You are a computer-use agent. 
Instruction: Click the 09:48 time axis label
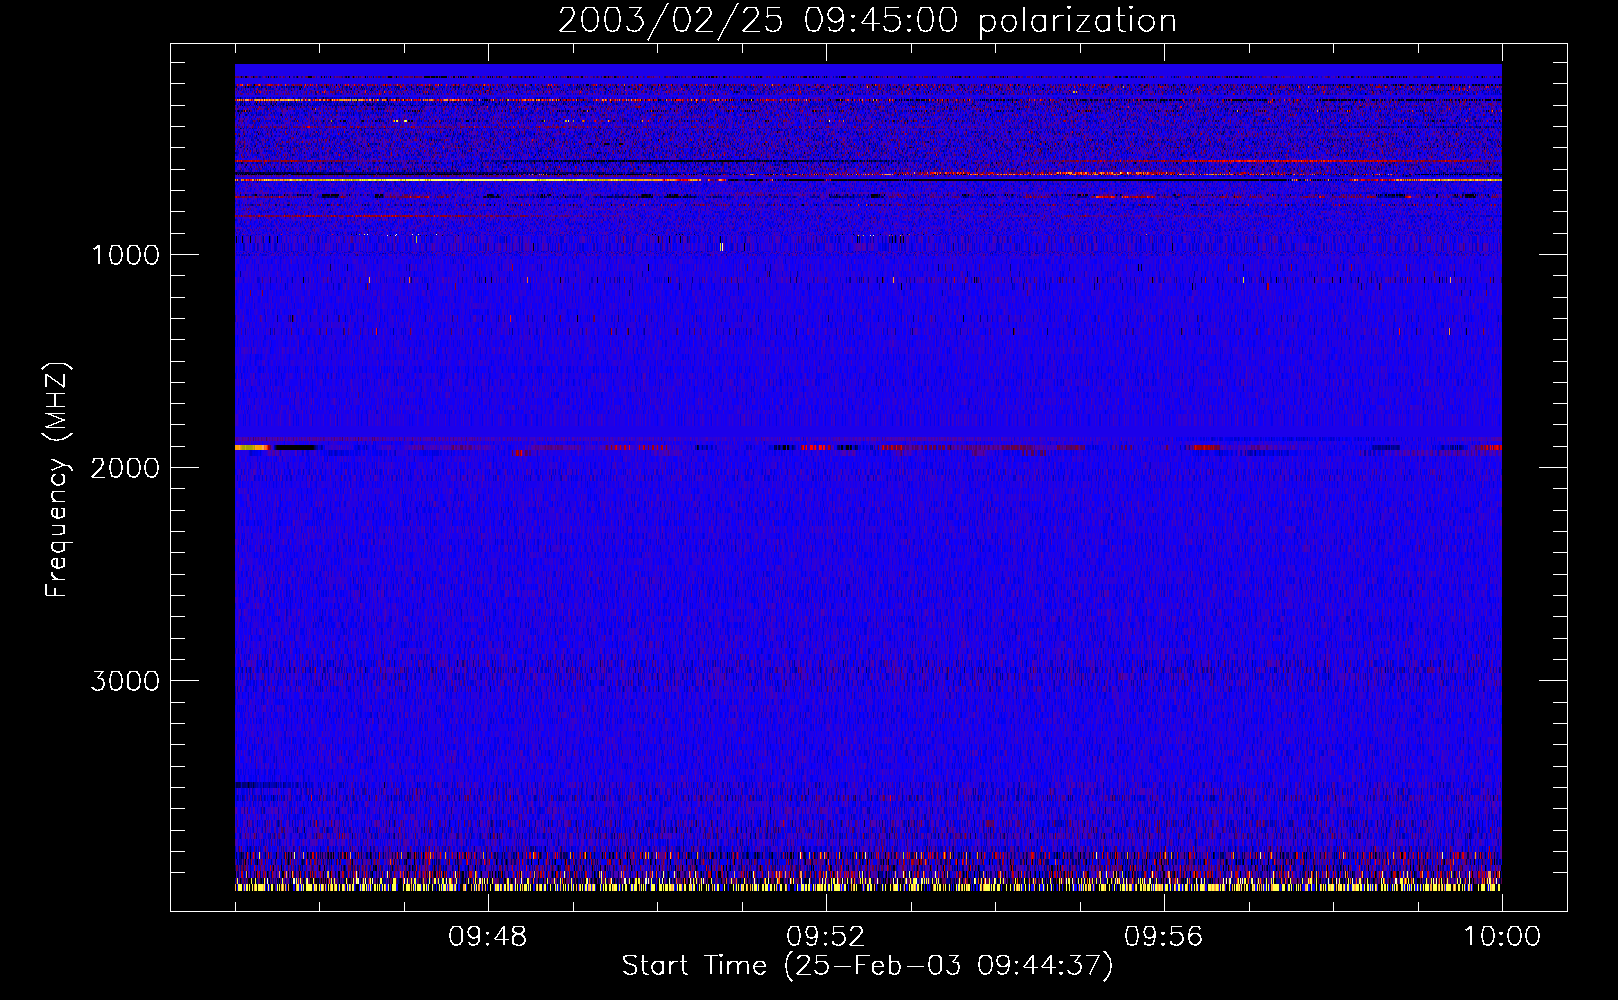[487, 937]
